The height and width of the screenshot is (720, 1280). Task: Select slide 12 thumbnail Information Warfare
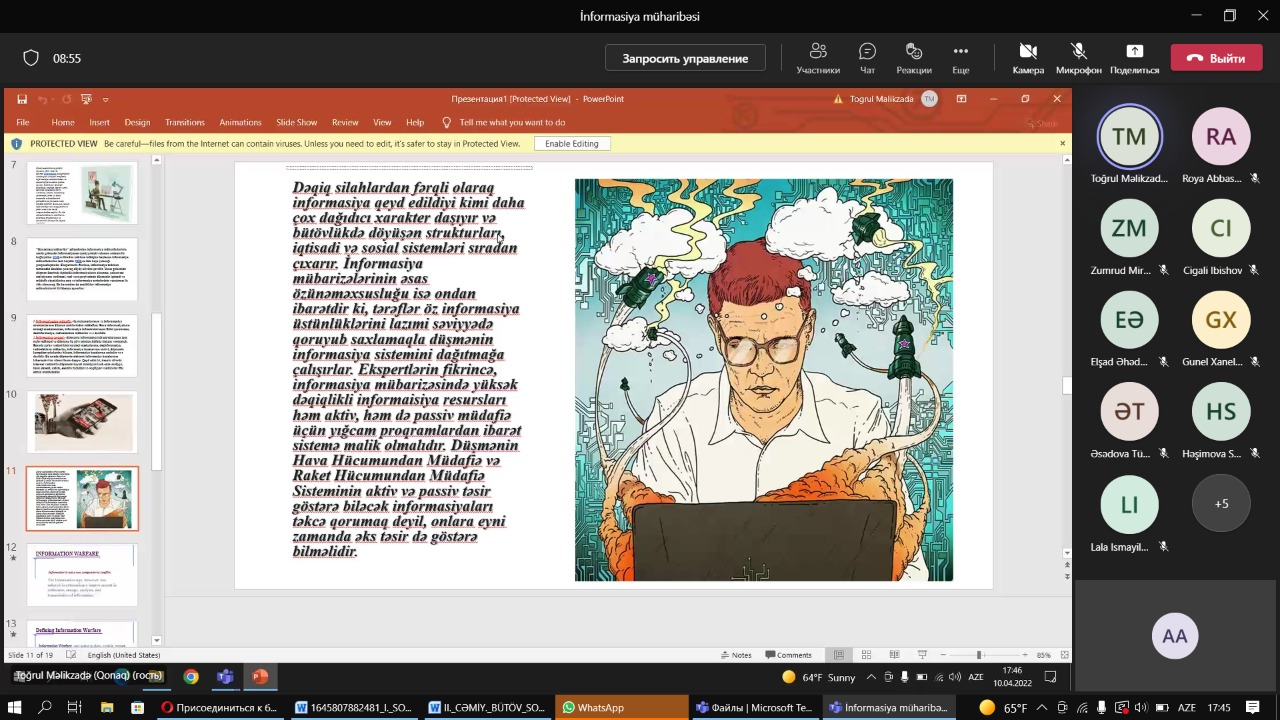pyautogui.click(x=82, y=576)
